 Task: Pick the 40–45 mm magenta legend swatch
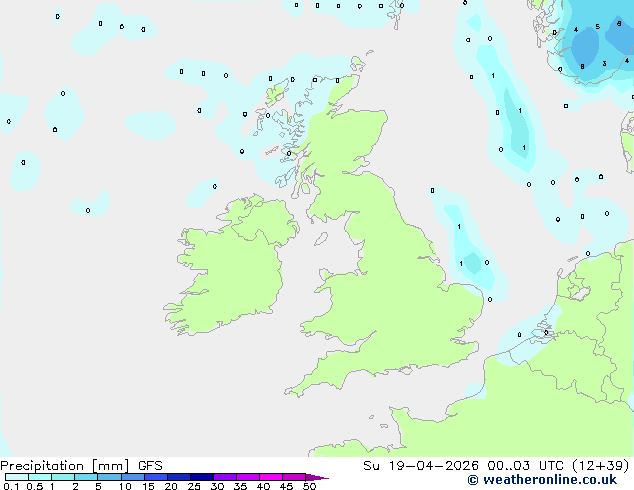[271, 477]
